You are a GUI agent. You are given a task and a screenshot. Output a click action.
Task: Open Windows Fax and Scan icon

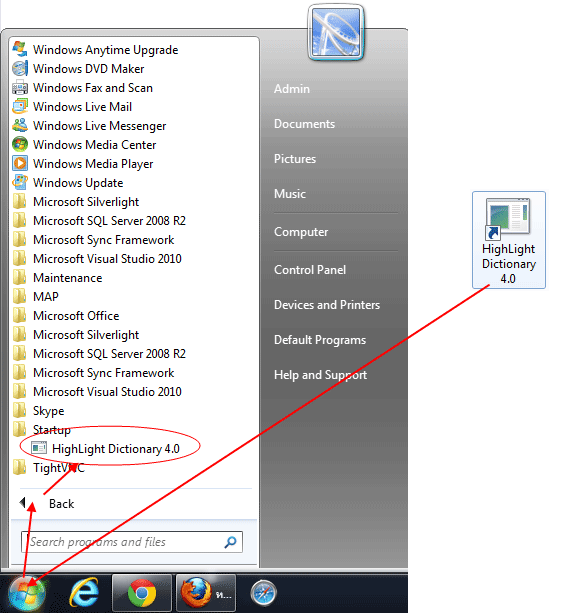[x=20, y=88]
